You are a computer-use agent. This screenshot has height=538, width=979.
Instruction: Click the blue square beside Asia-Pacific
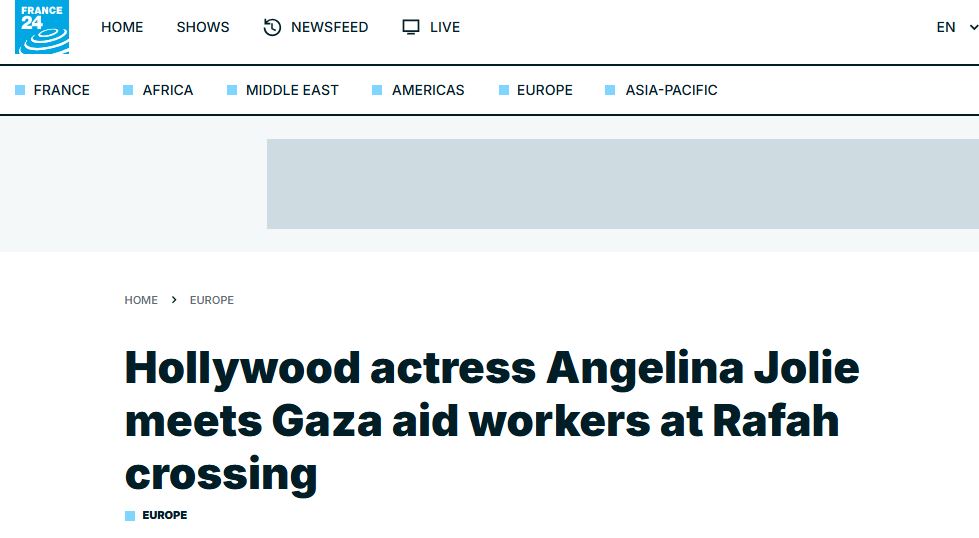pos(610,91)
